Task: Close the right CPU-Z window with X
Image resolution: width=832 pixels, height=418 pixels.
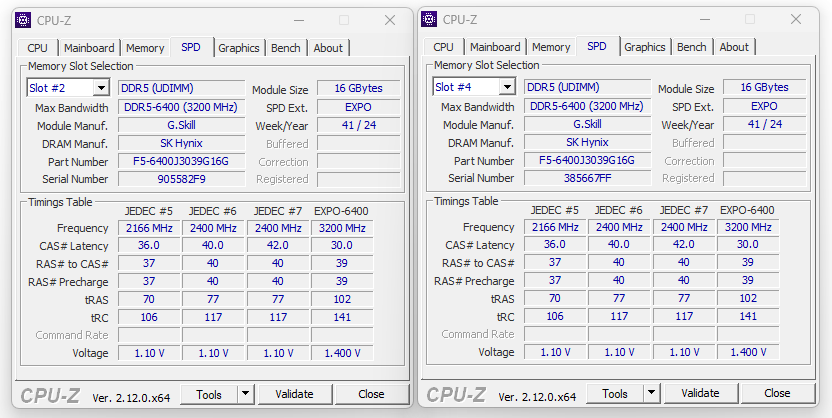Action: click(x=796, y=19)
